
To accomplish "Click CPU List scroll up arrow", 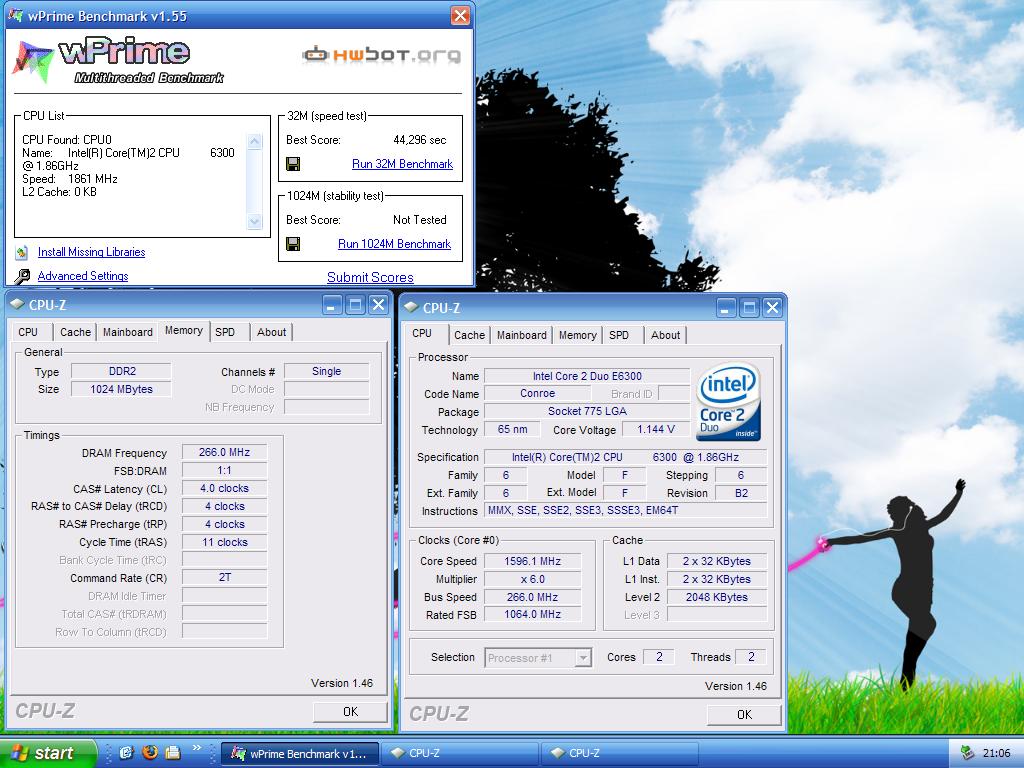I will [255, 141].
